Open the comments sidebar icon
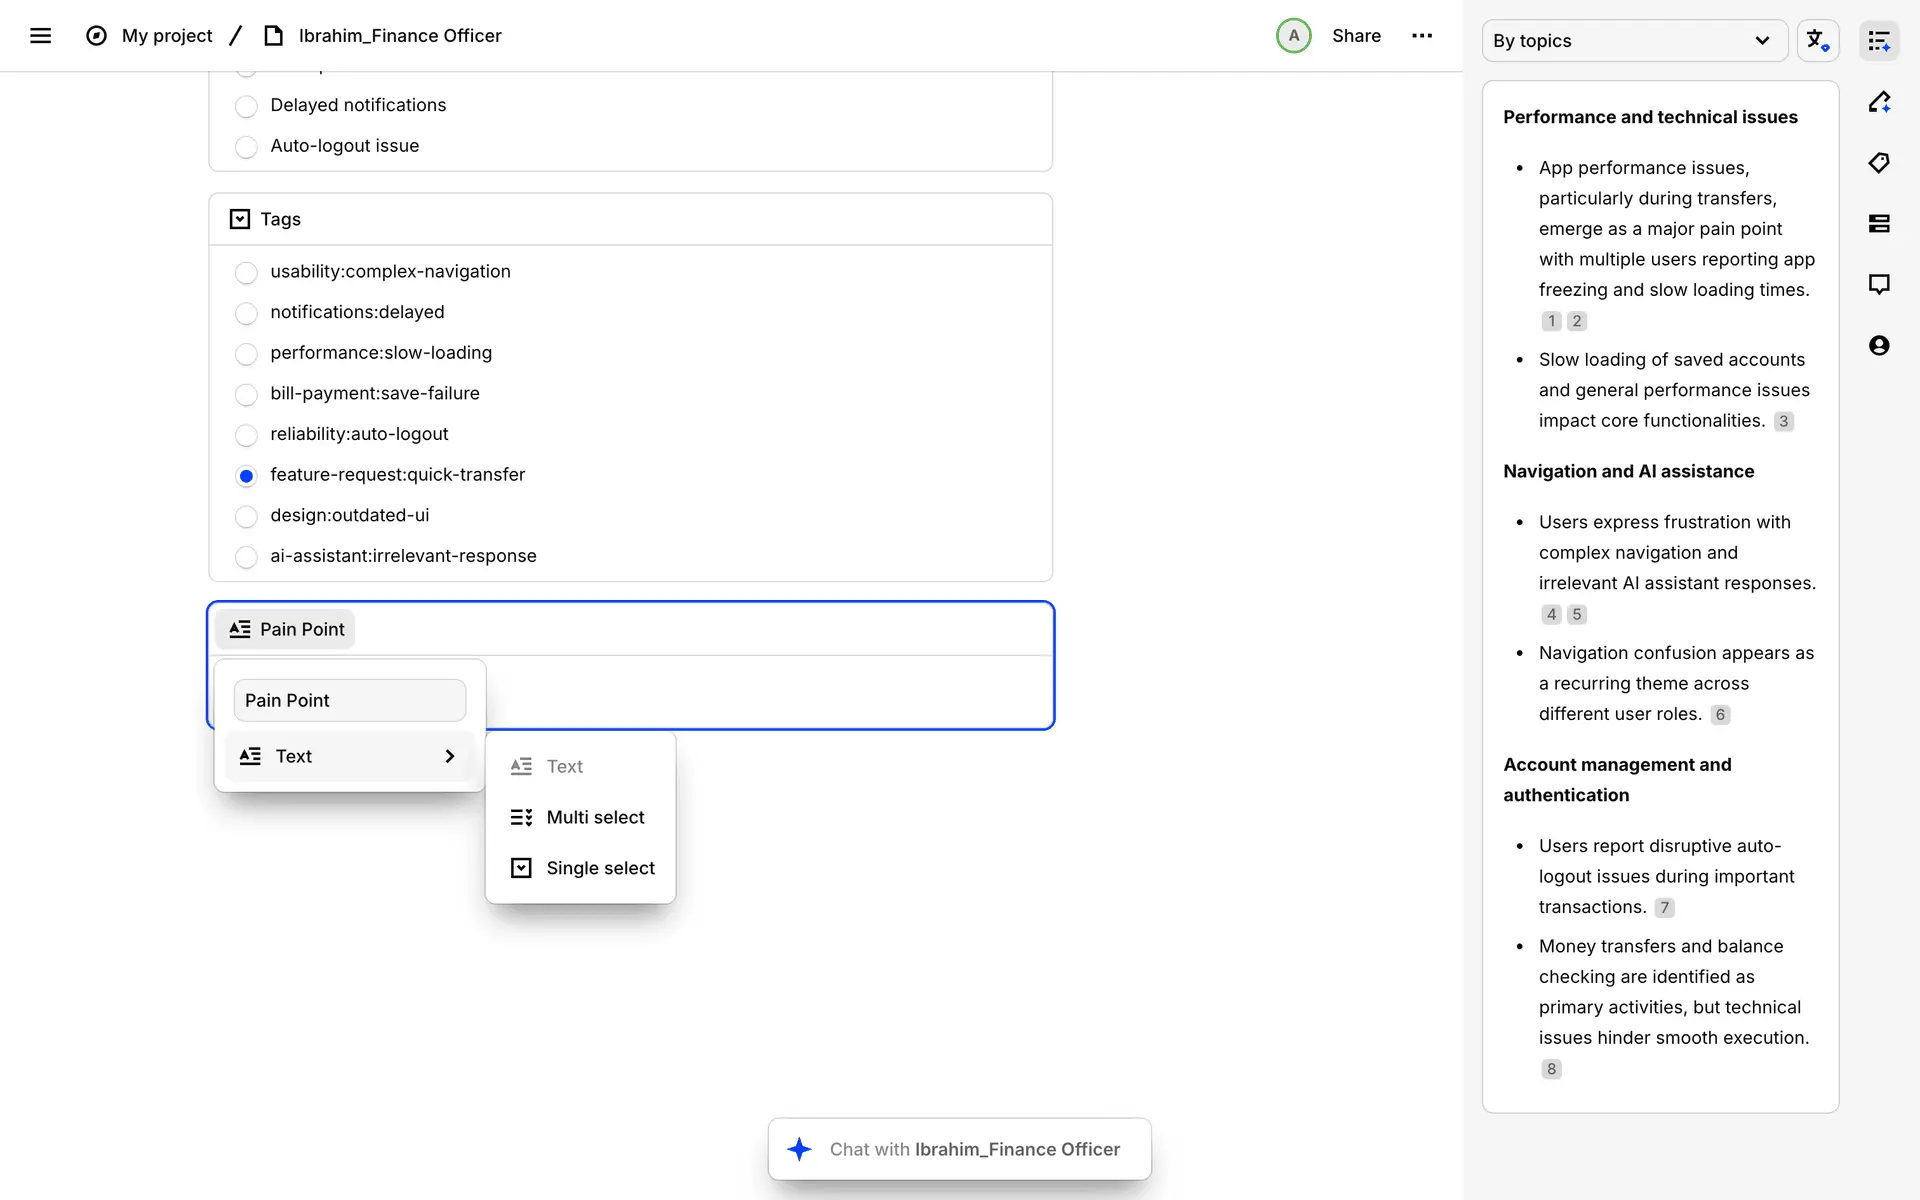Image resolution: width=1920 pixels, height=1200 pixels. pyautogui.click(x=1879, y=285)
